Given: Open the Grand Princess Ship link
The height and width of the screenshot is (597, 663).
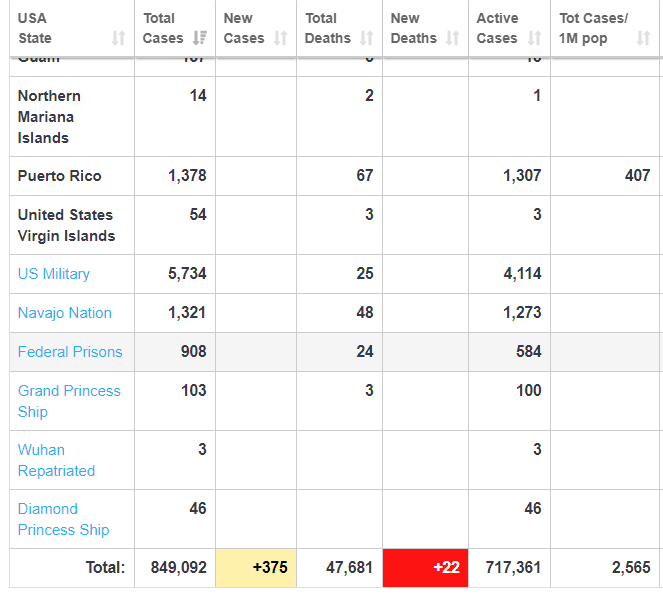Looking at the screenshot, I should (x=68, y=401).
